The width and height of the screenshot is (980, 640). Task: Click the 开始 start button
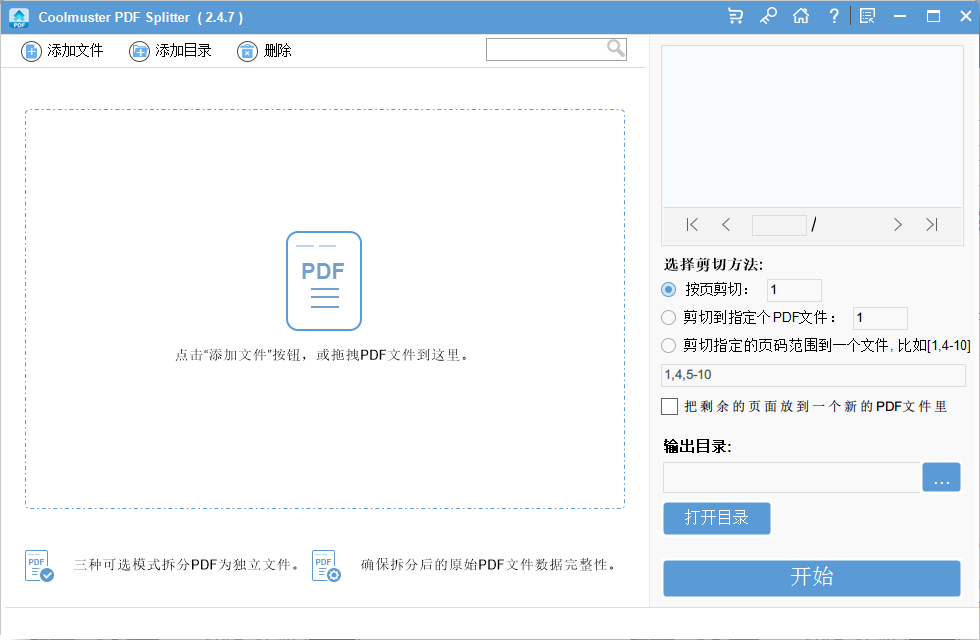pyautogui.click(x=811, y=578)
